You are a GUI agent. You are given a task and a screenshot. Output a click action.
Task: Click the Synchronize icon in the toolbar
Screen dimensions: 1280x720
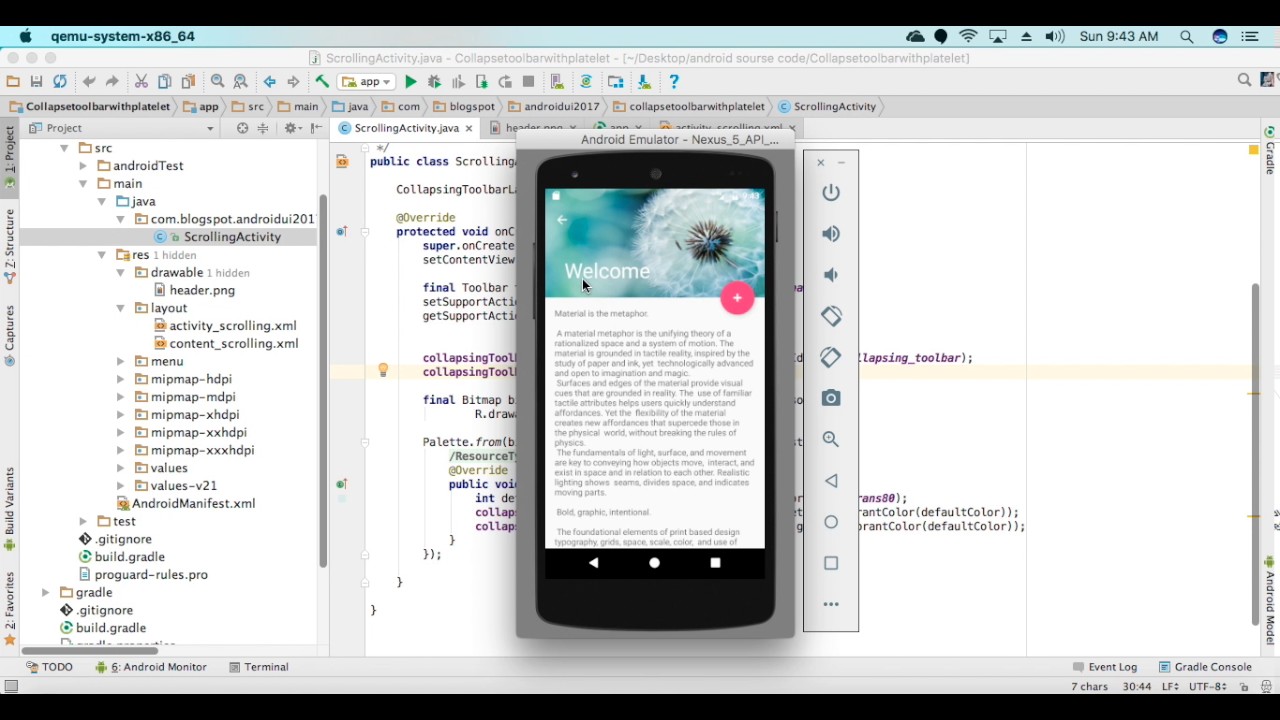coord(60,82)
